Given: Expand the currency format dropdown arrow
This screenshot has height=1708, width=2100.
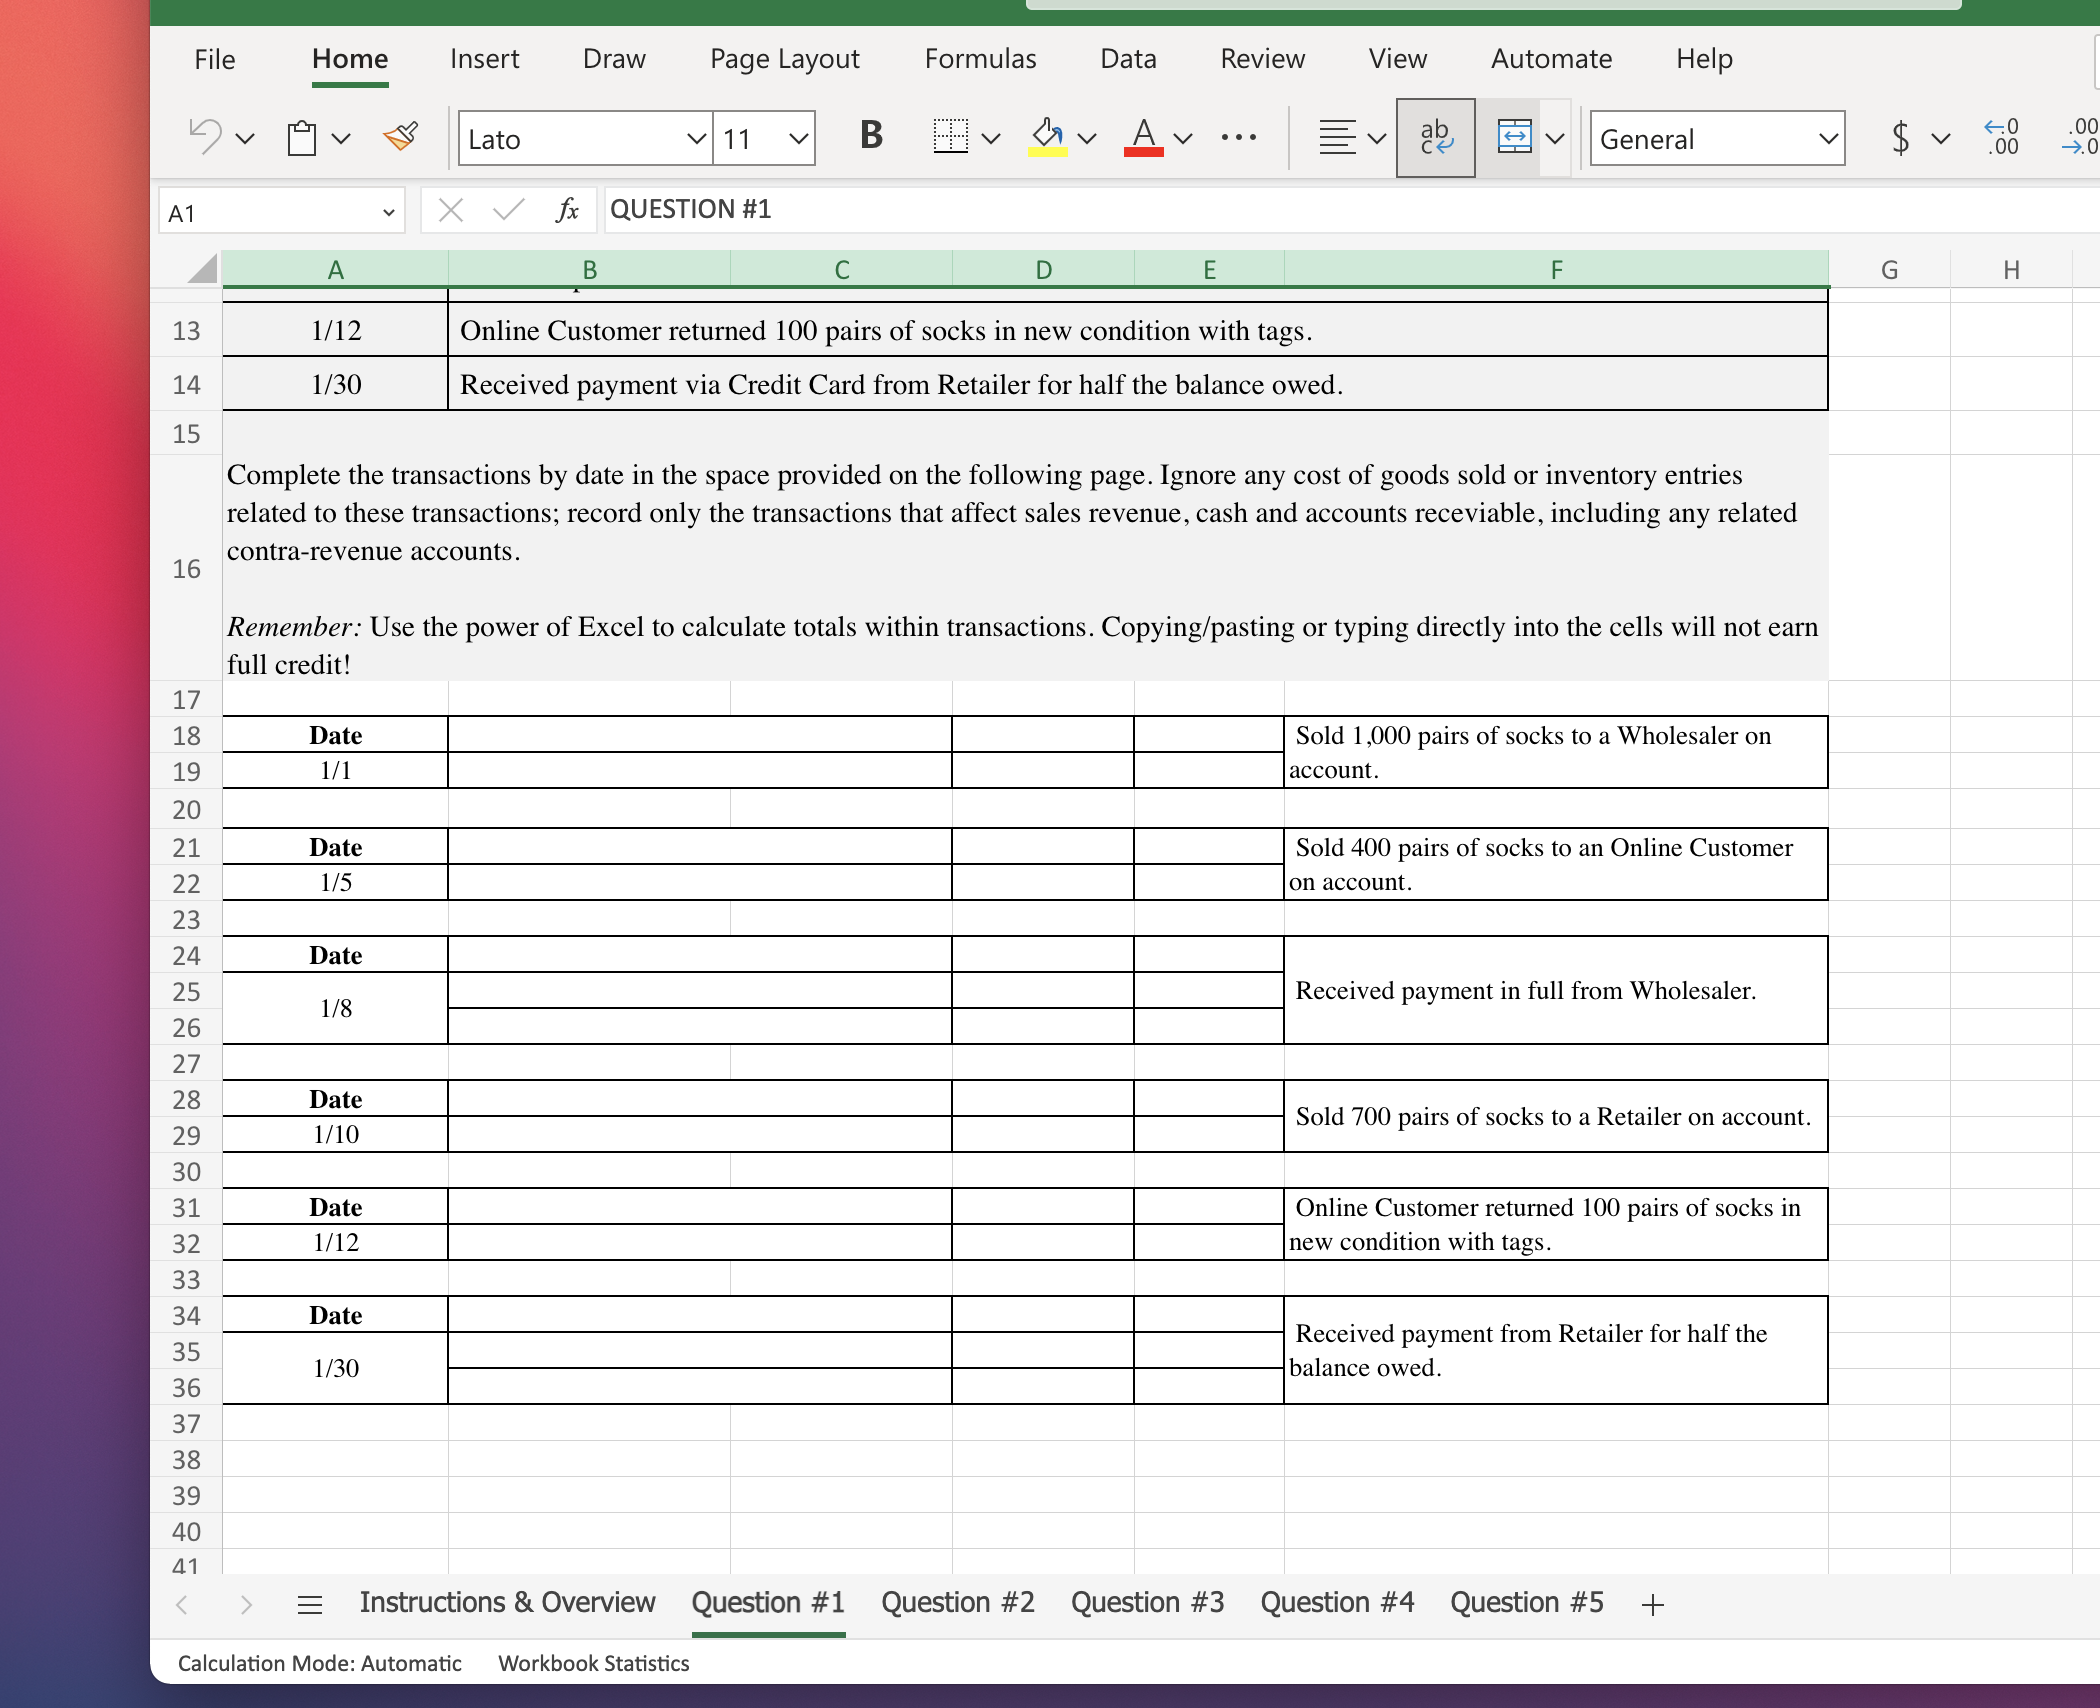Looking at the screenshot, I should click(1941, 139).
